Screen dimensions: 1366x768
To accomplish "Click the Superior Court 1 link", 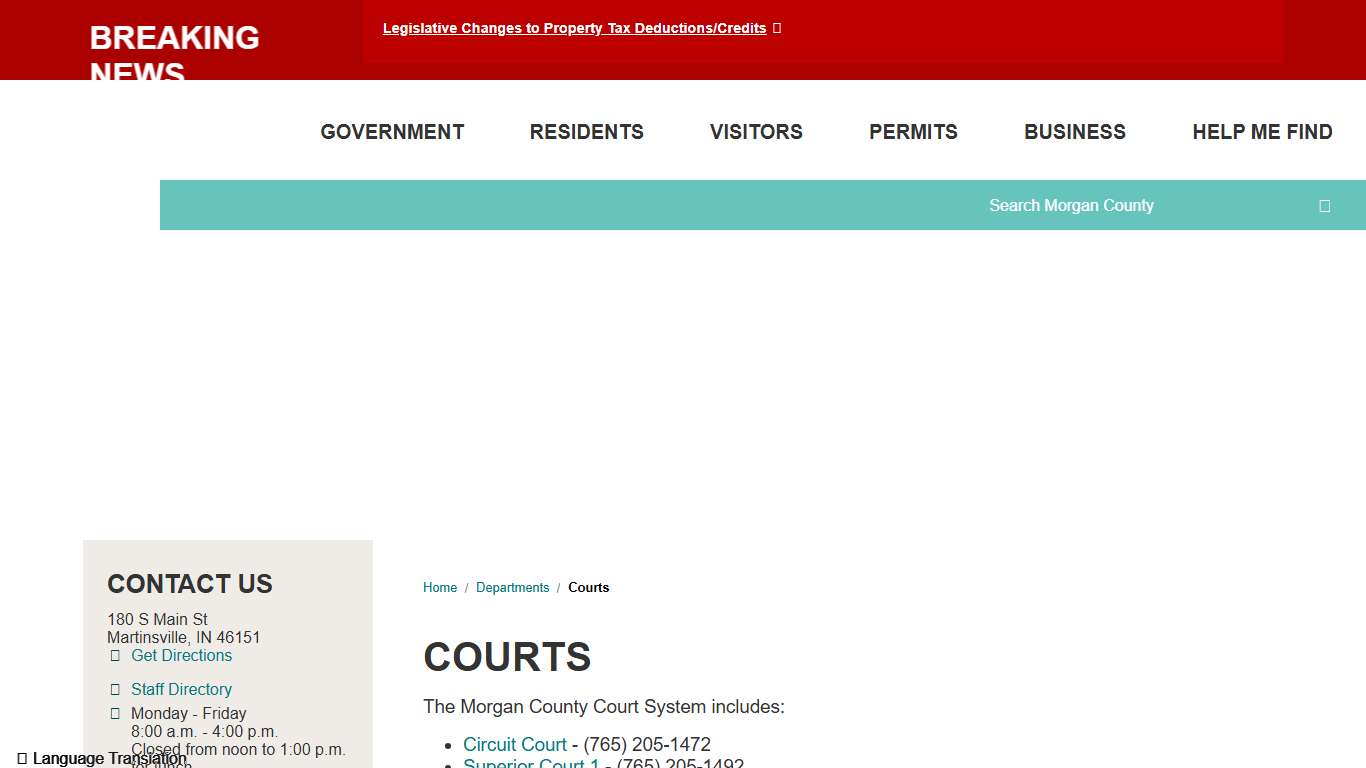I will click(x=531, y=763).
